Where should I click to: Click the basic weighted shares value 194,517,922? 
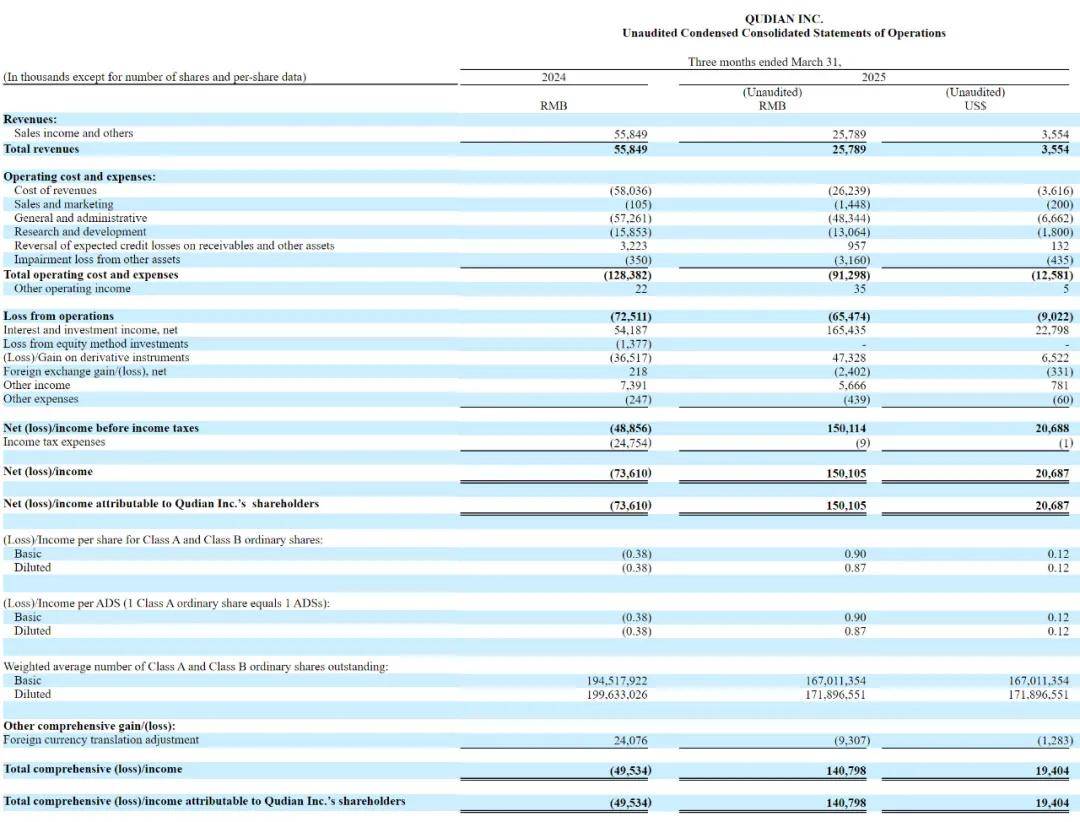(x=617, y=681)
